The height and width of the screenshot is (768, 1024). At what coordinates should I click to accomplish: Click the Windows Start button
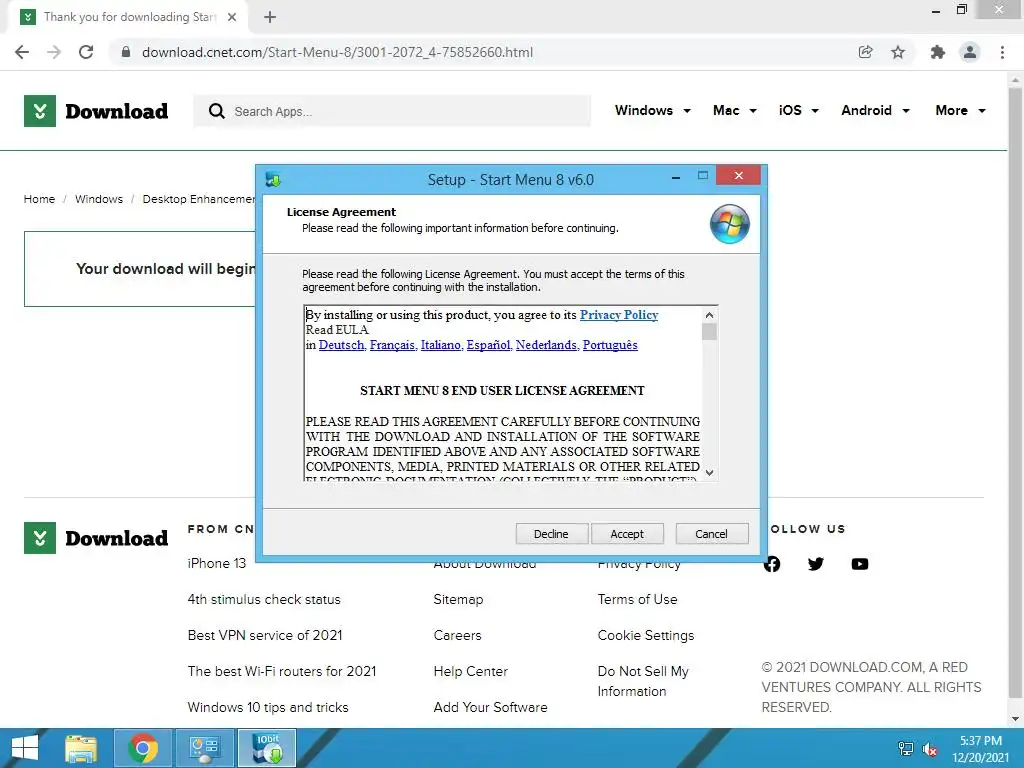[25, 748]
